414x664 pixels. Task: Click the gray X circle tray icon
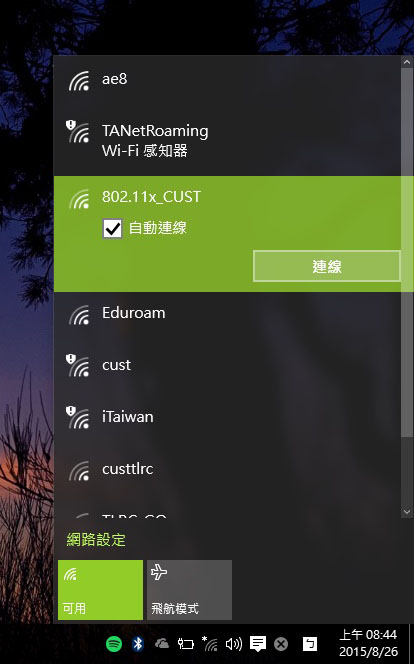pyautogui.click(x=281, y=644)
